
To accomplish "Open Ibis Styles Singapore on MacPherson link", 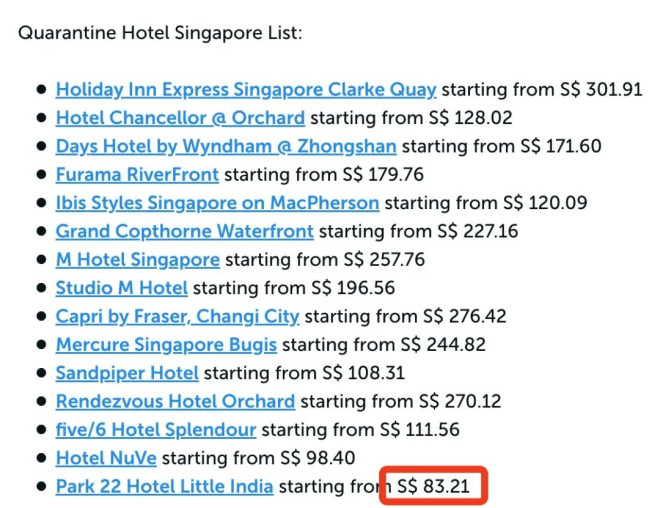I will 217,203.
